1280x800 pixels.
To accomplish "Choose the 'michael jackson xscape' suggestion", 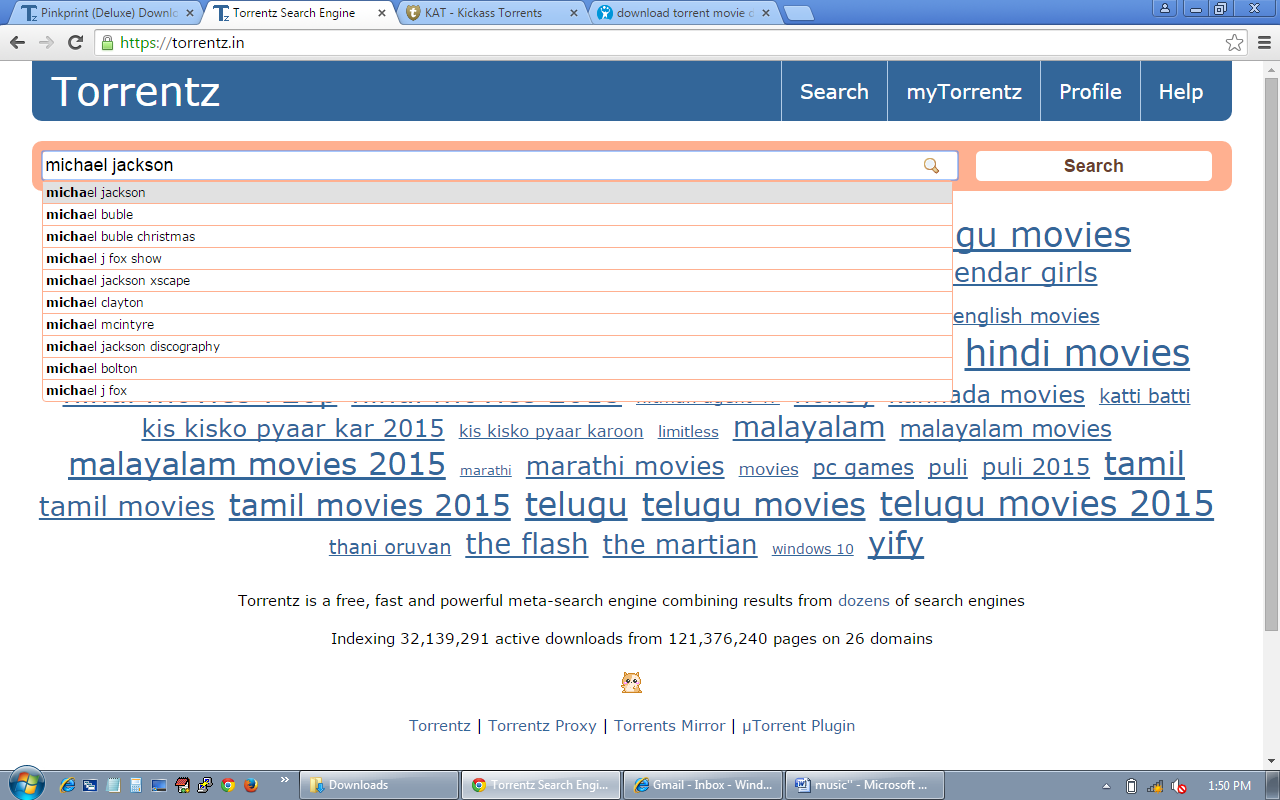I will [497, 280].
